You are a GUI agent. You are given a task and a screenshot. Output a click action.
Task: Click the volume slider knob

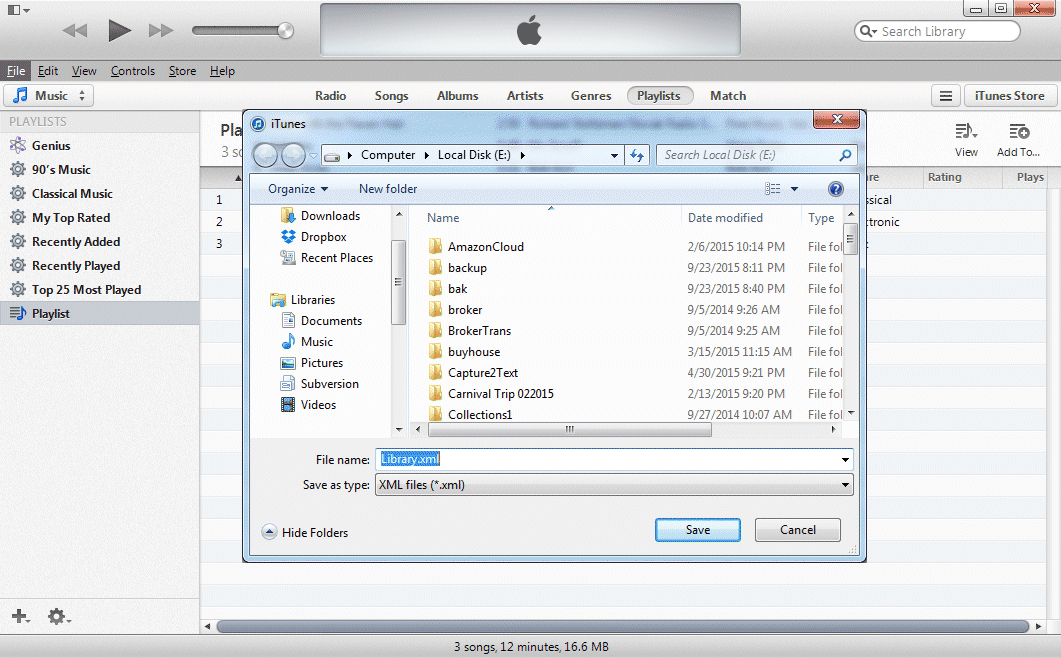[286, 30]
